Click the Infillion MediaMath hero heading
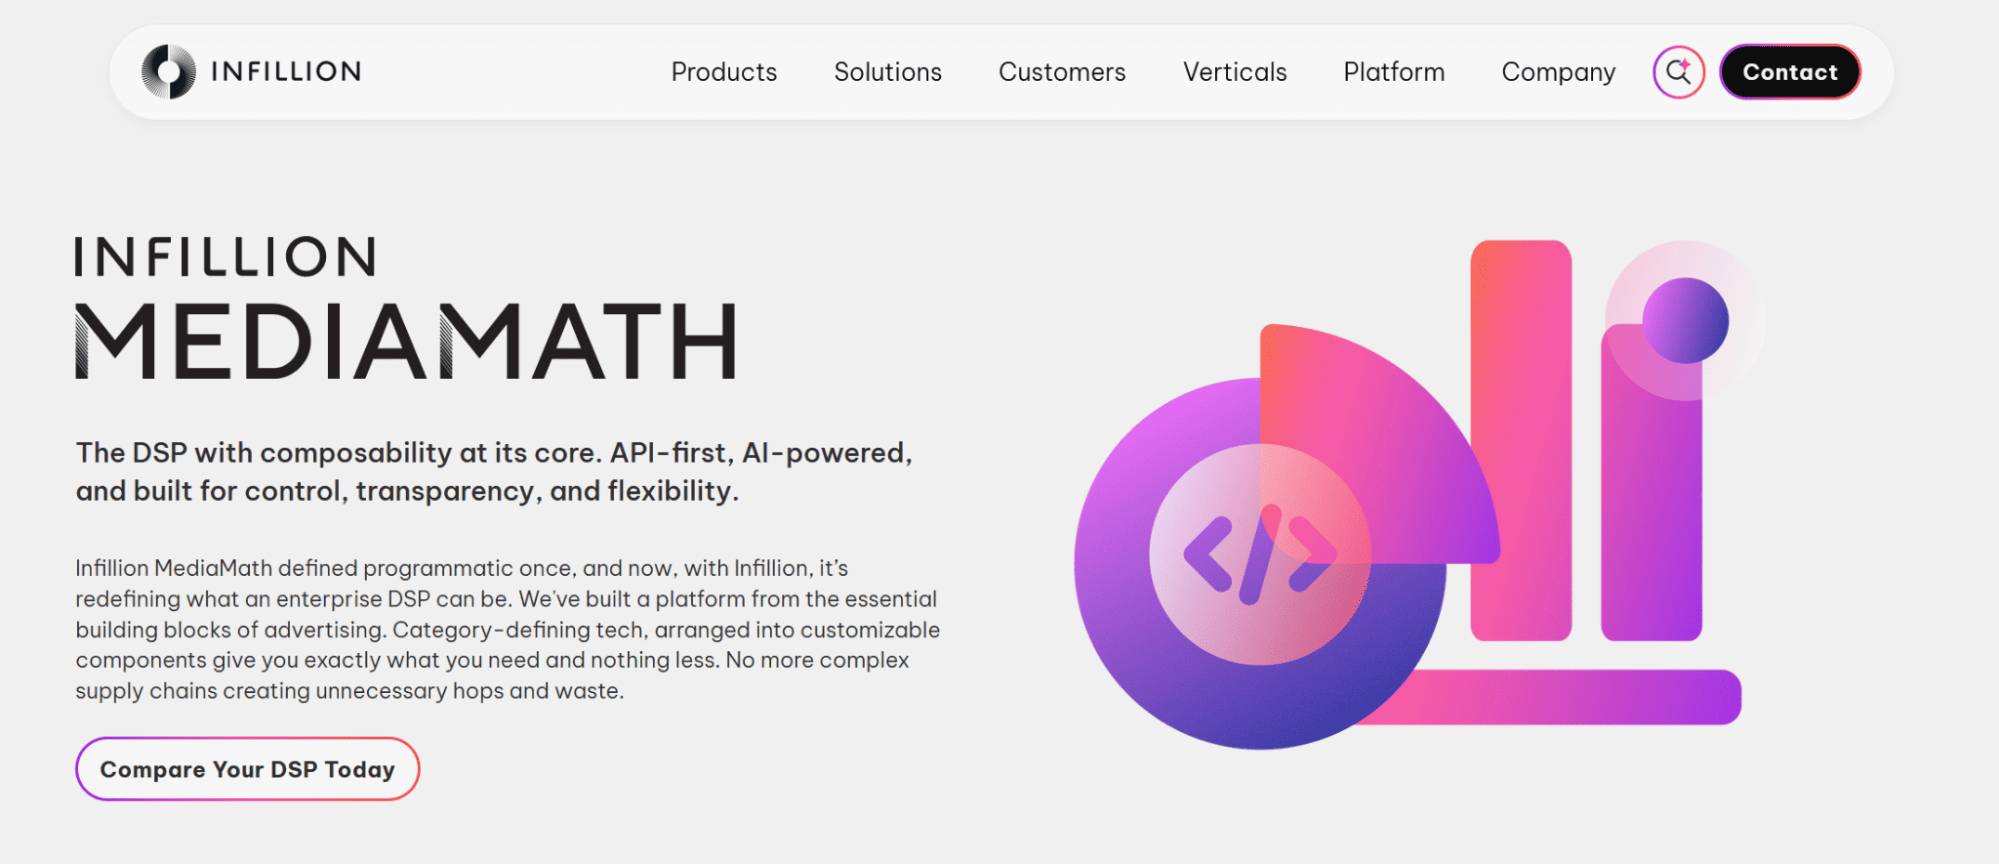The height and width of the screenshot is (864, 1999). pos(407,308)
